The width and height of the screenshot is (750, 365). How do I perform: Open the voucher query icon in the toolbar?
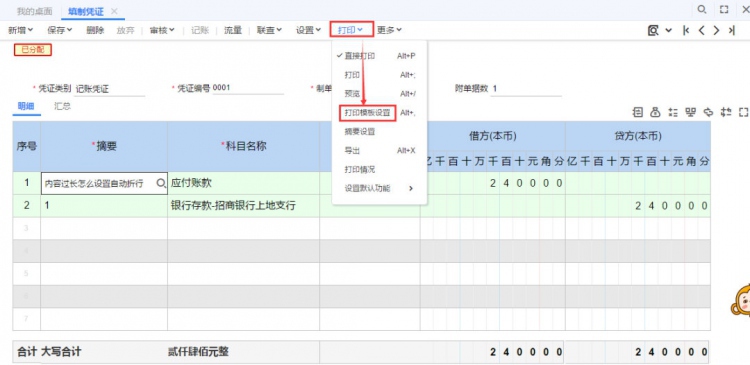653,30
